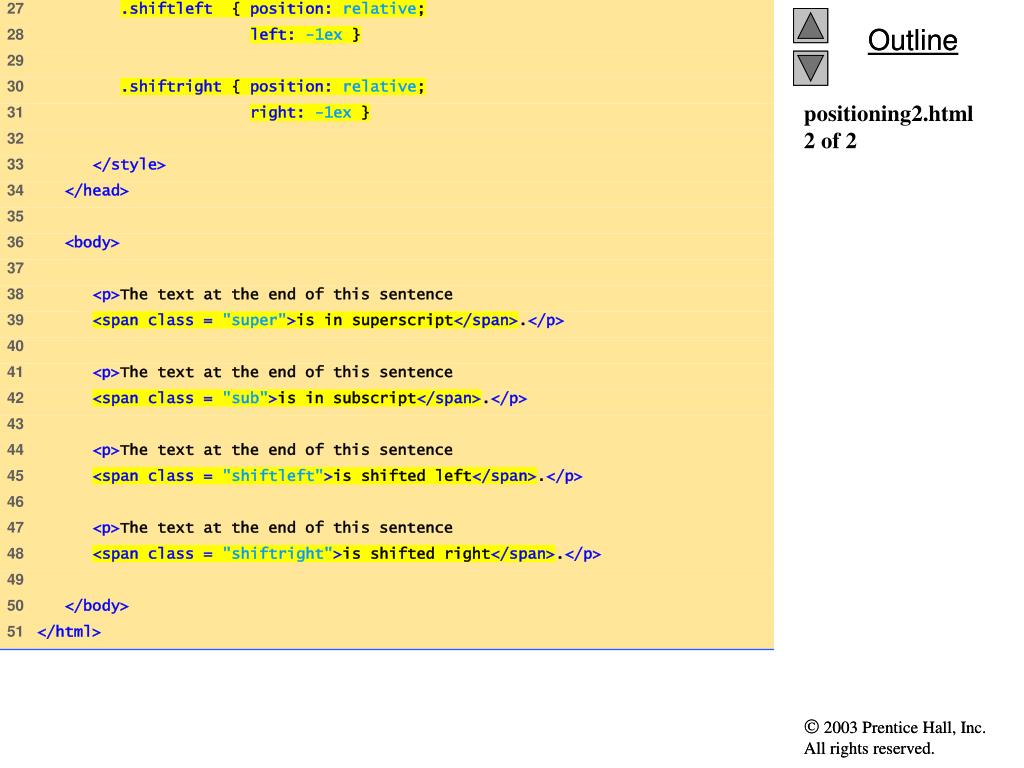
Task: Click the closing </html> tag
Action: pyautogui.click(x=69, y=632)
